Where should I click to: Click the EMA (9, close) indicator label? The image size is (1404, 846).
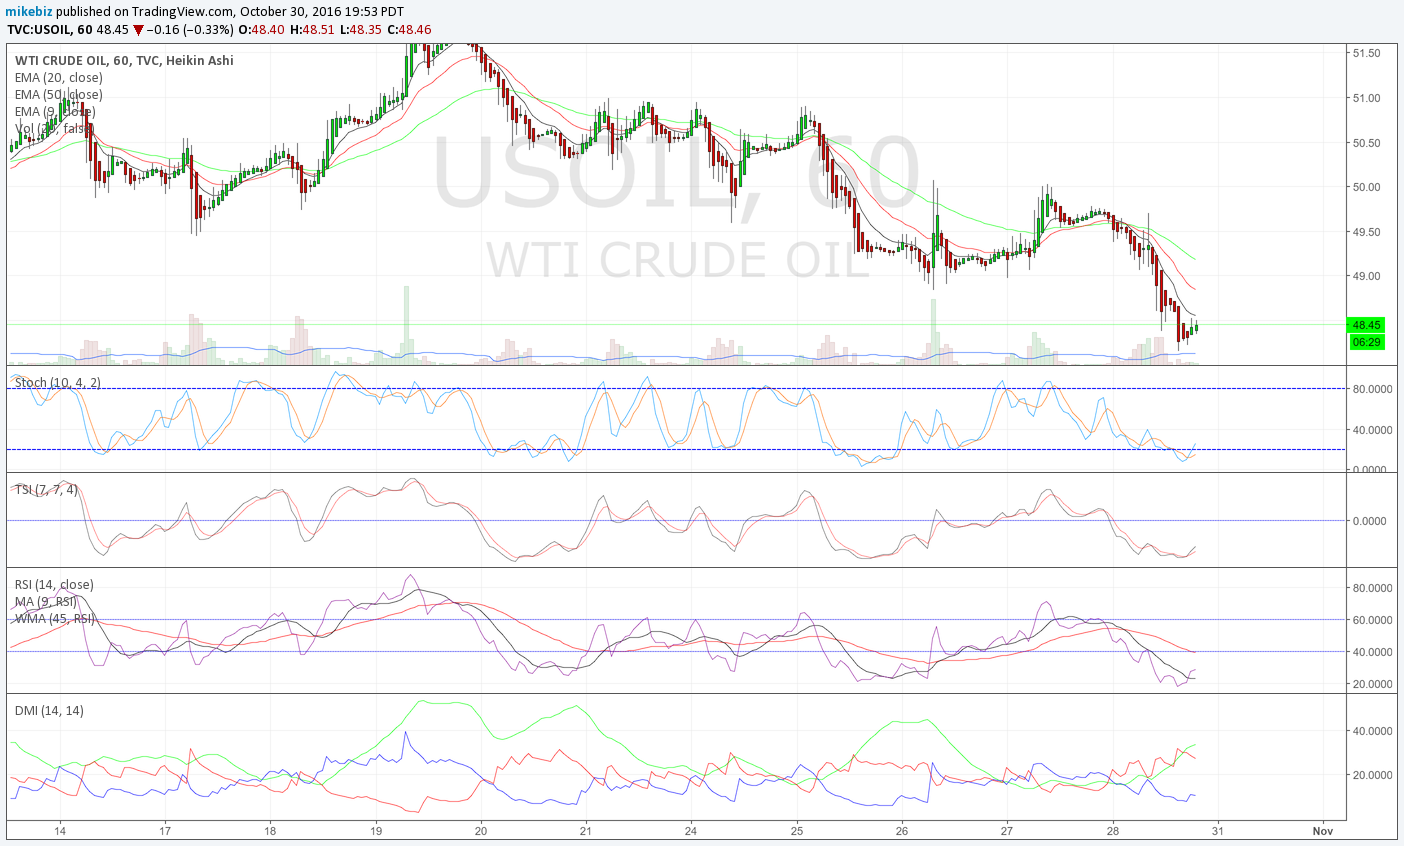(x=55, y=111)
